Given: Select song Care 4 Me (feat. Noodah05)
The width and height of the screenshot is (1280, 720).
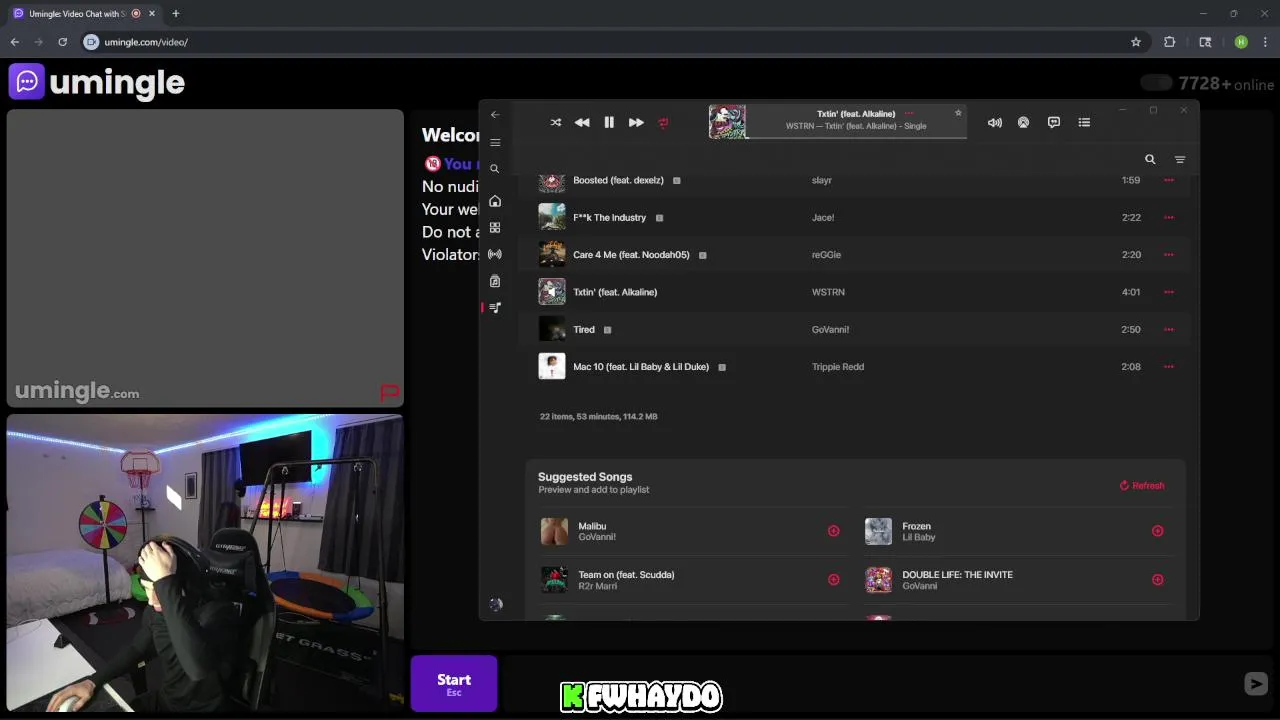Looking at the screenshot, I should pos(631,255).
